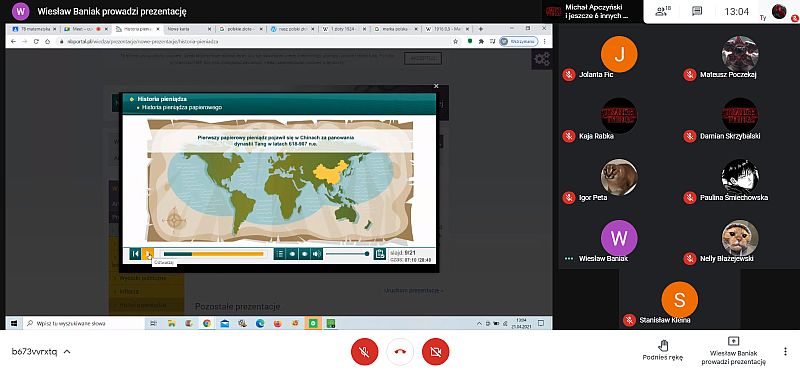Screen dimensions: 800x372
Task: Open the slide list icon in the player
Action: click(280, 254)
